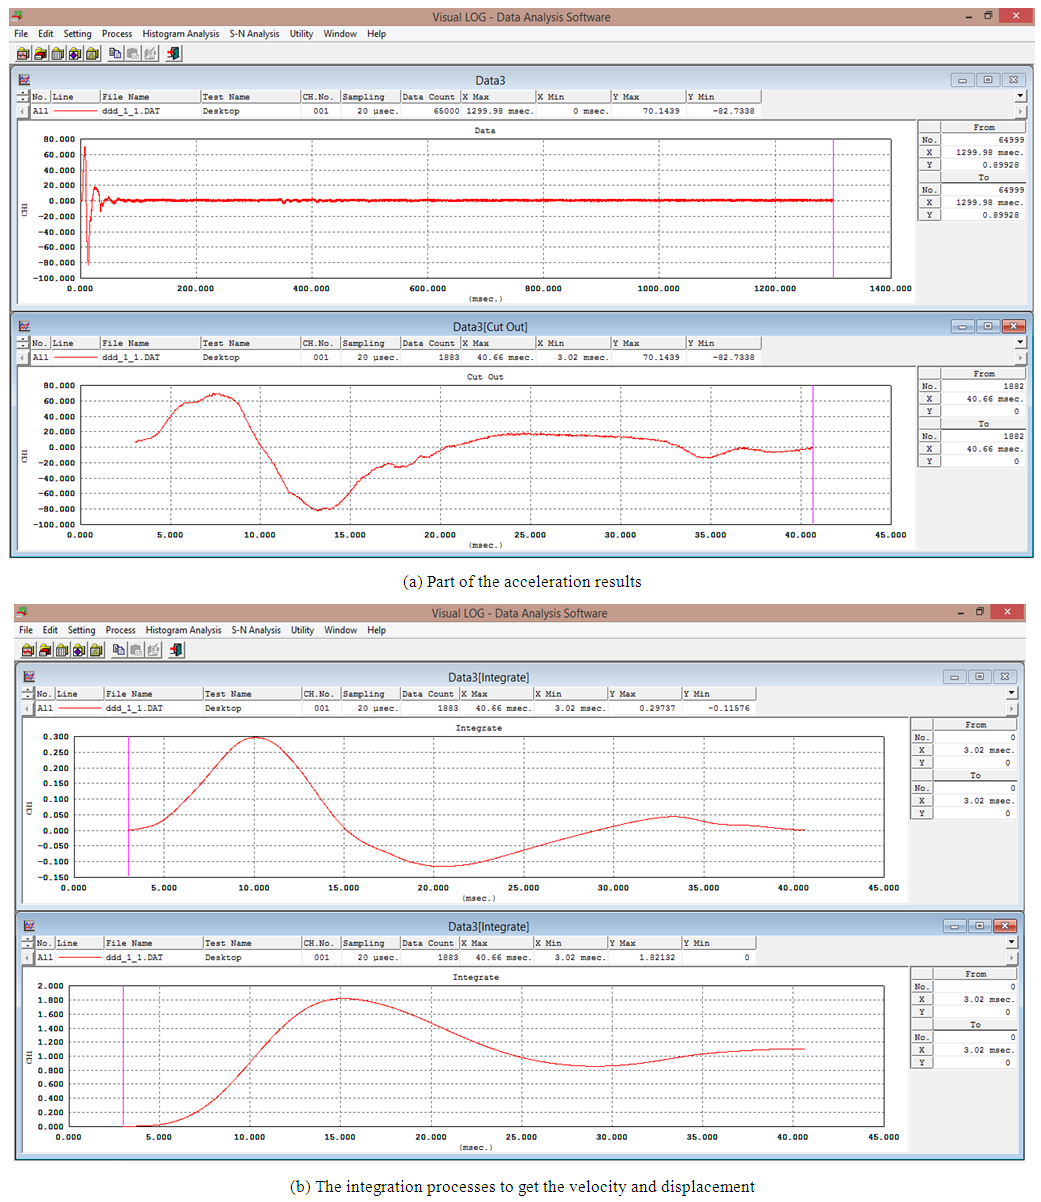Image resolution: width=1041 pixels, height=1202 pixels.
Task: Click the exit door icon in the top Visual LOG toolbar
Action: coord(174,54)
